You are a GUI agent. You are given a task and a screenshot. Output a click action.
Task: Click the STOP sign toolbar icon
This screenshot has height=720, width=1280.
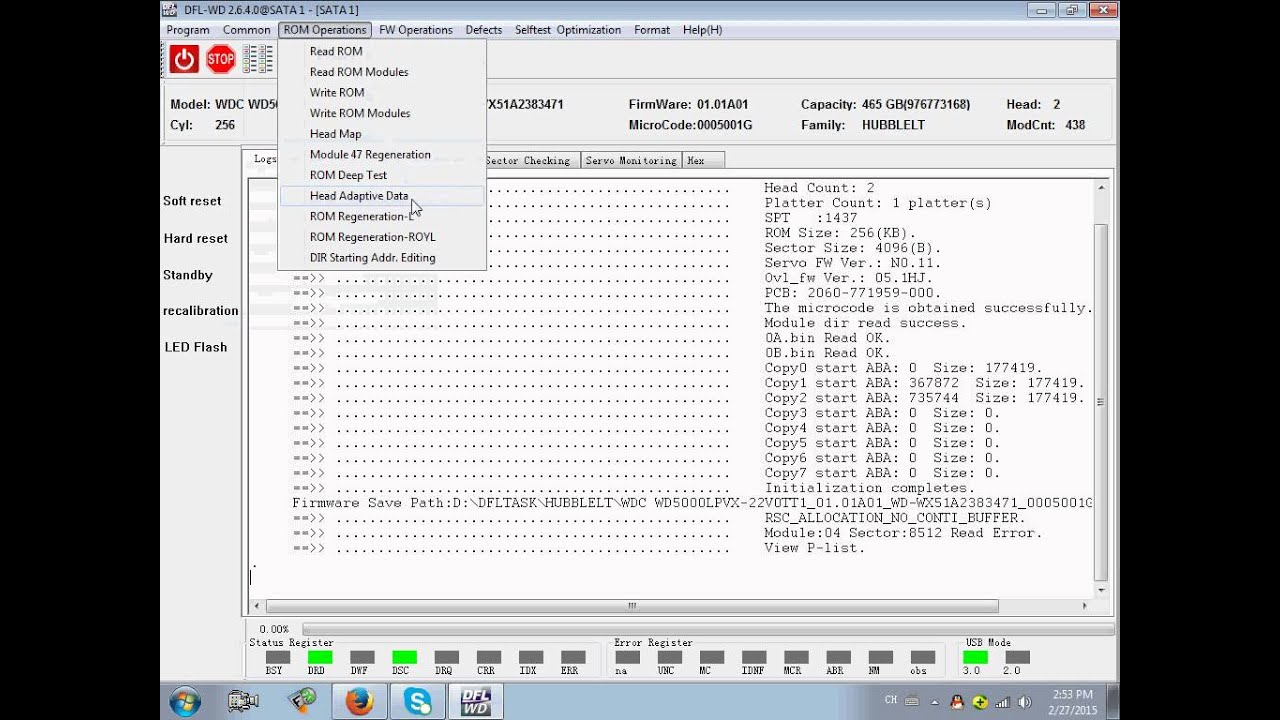[221, 60]
